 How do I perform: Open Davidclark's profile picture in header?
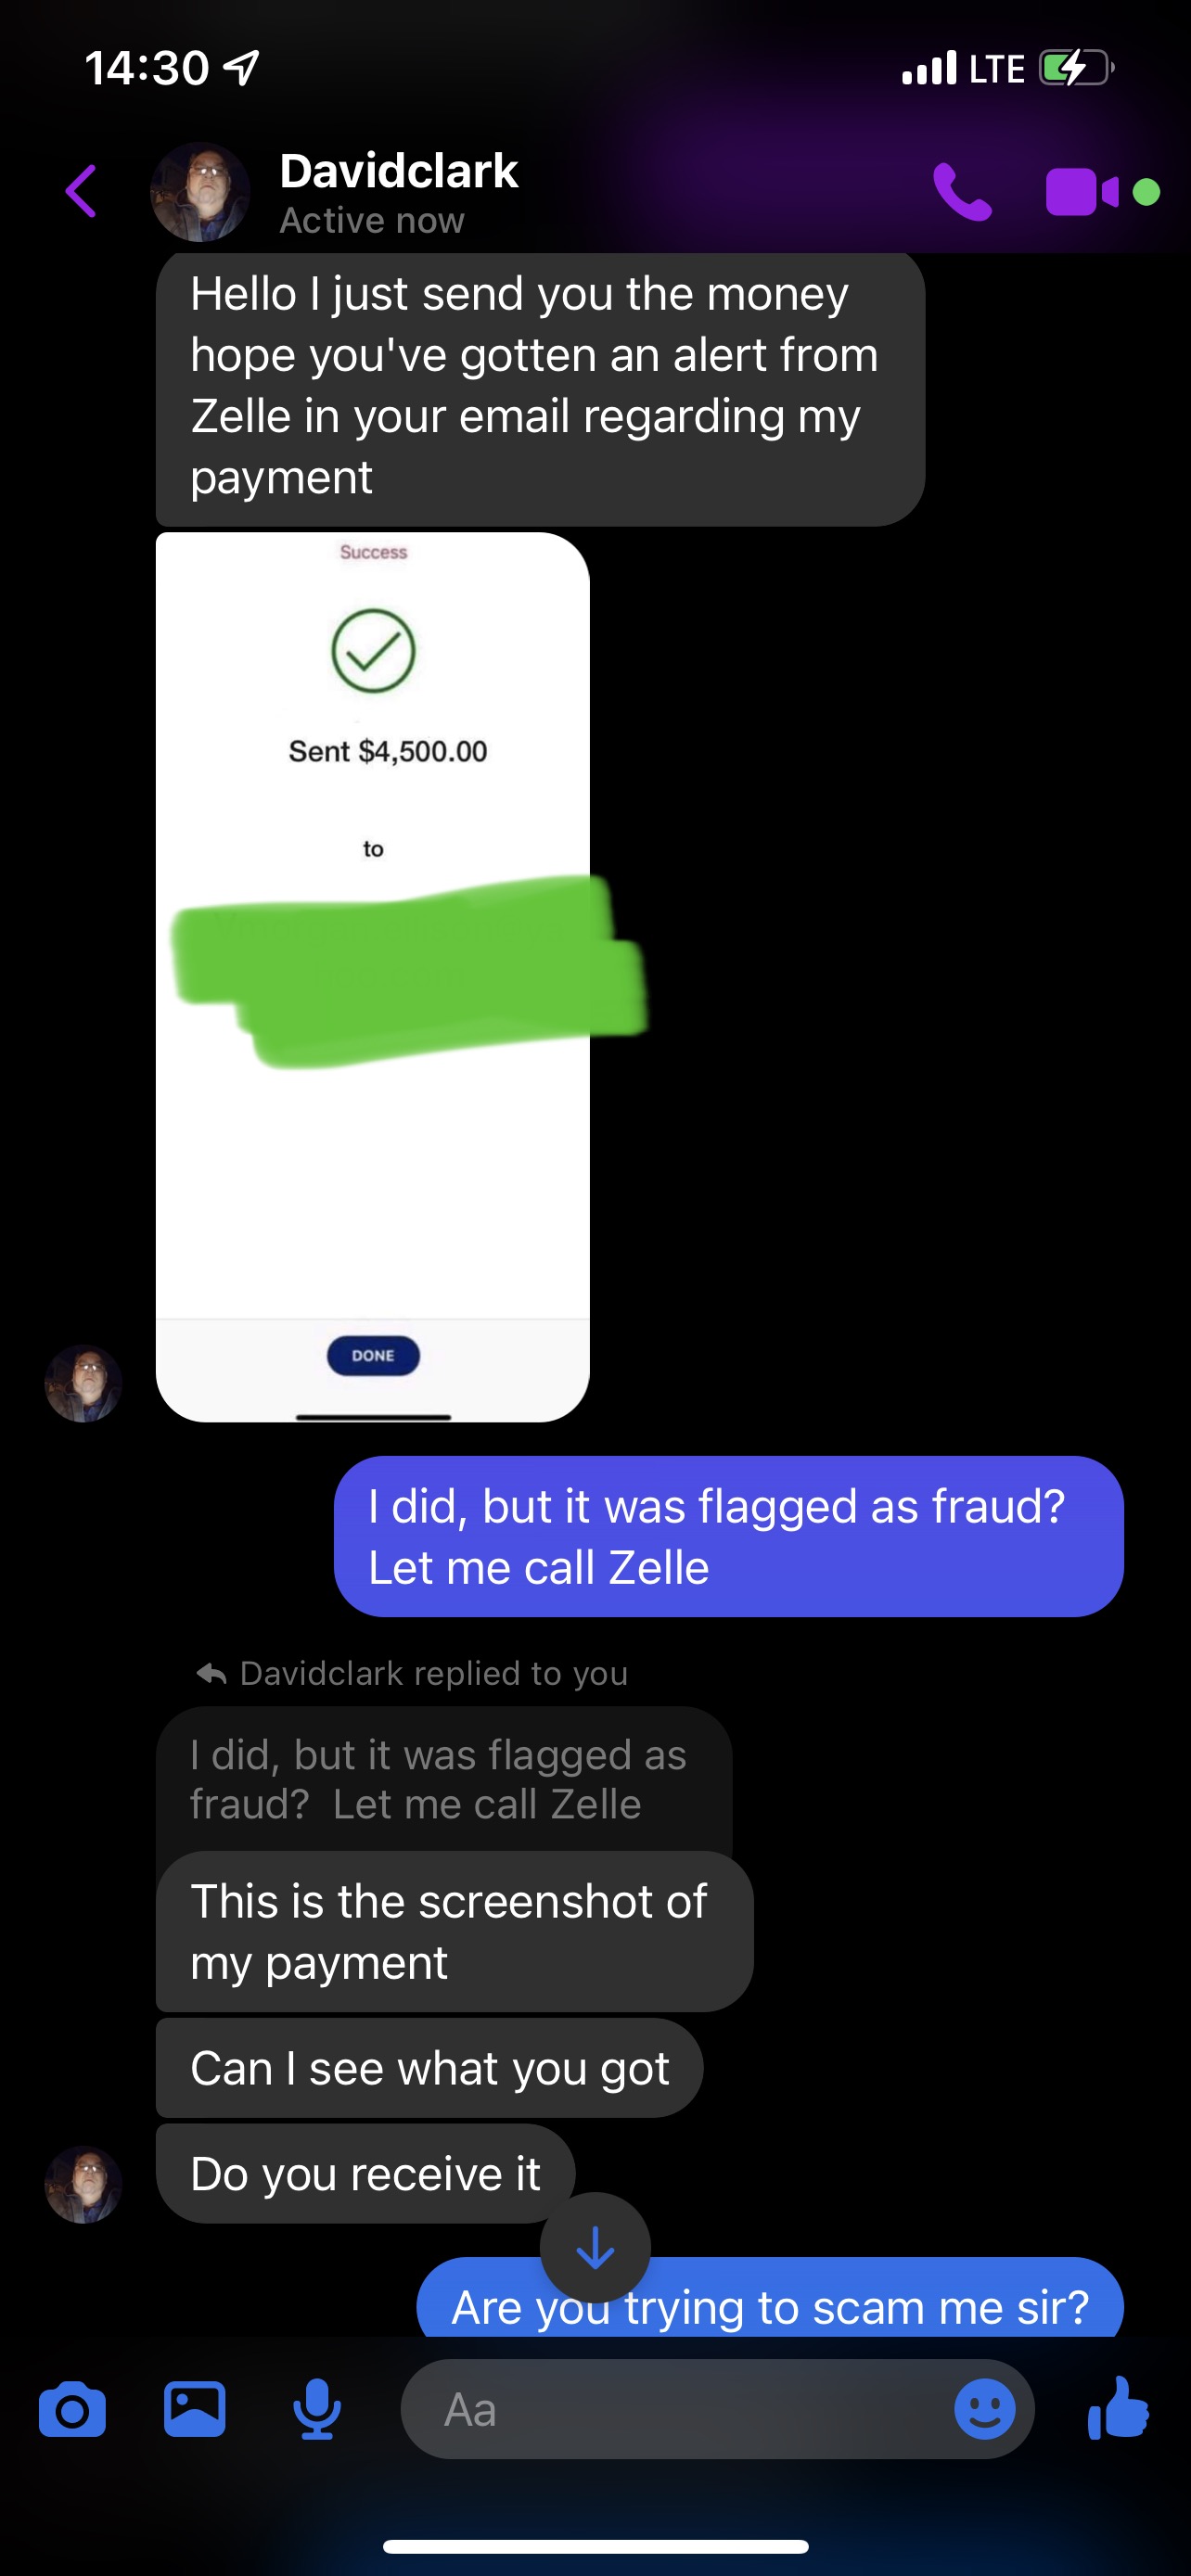tap(200, 192)
